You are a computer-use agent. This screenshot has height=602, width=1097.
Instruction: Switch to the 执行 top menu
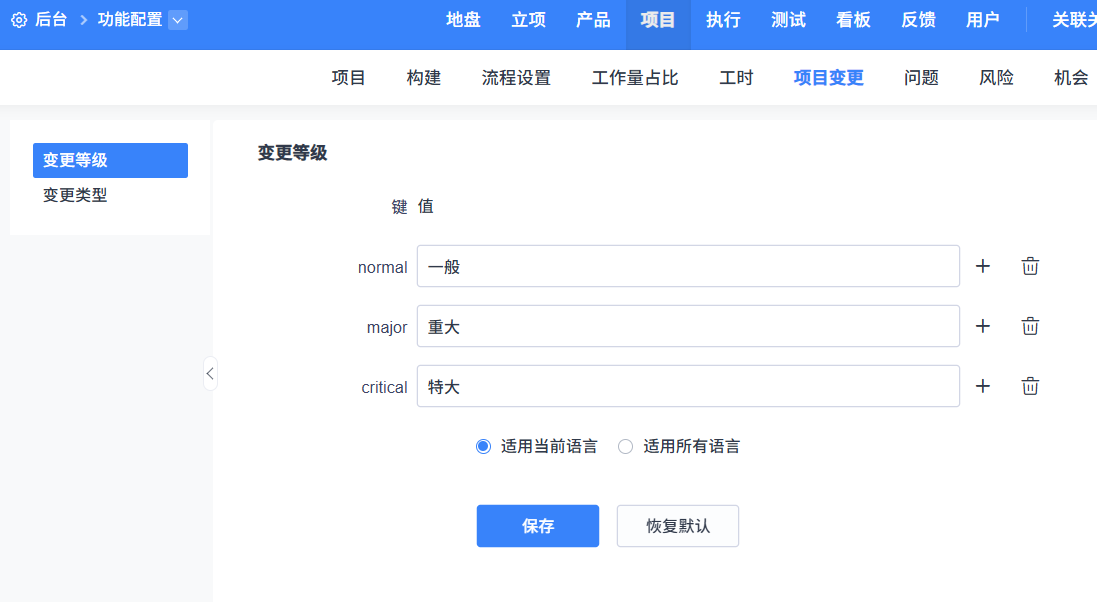[x=723, y=20]
